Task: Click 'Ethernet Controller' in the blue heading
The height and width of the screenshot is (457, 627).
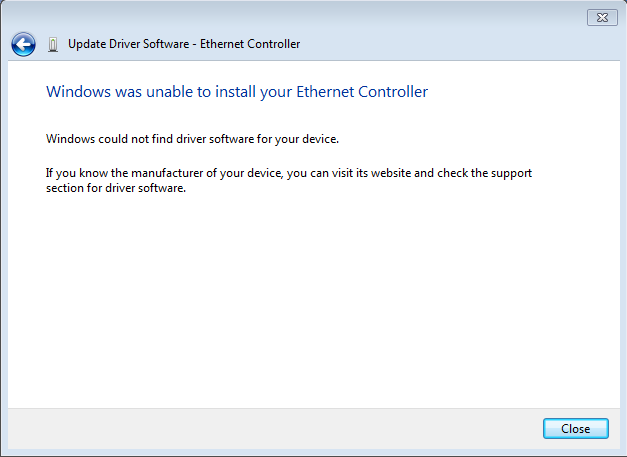Action: [x=364, y=92]
